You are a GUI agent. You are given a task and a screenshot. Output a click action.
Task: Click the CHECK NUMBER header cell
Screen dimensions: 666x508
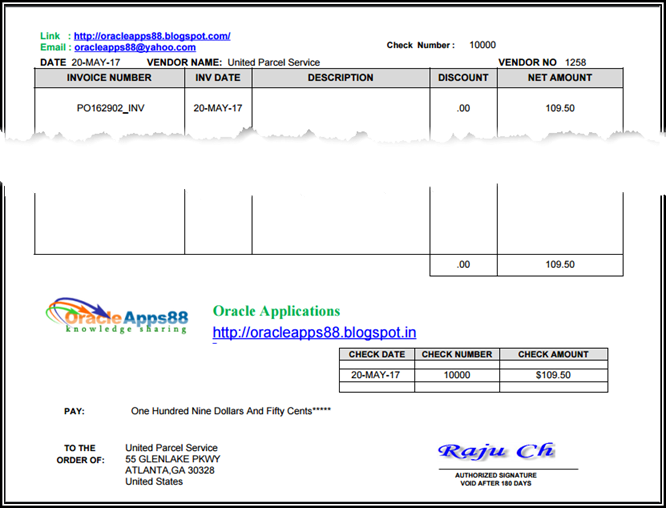457,354
